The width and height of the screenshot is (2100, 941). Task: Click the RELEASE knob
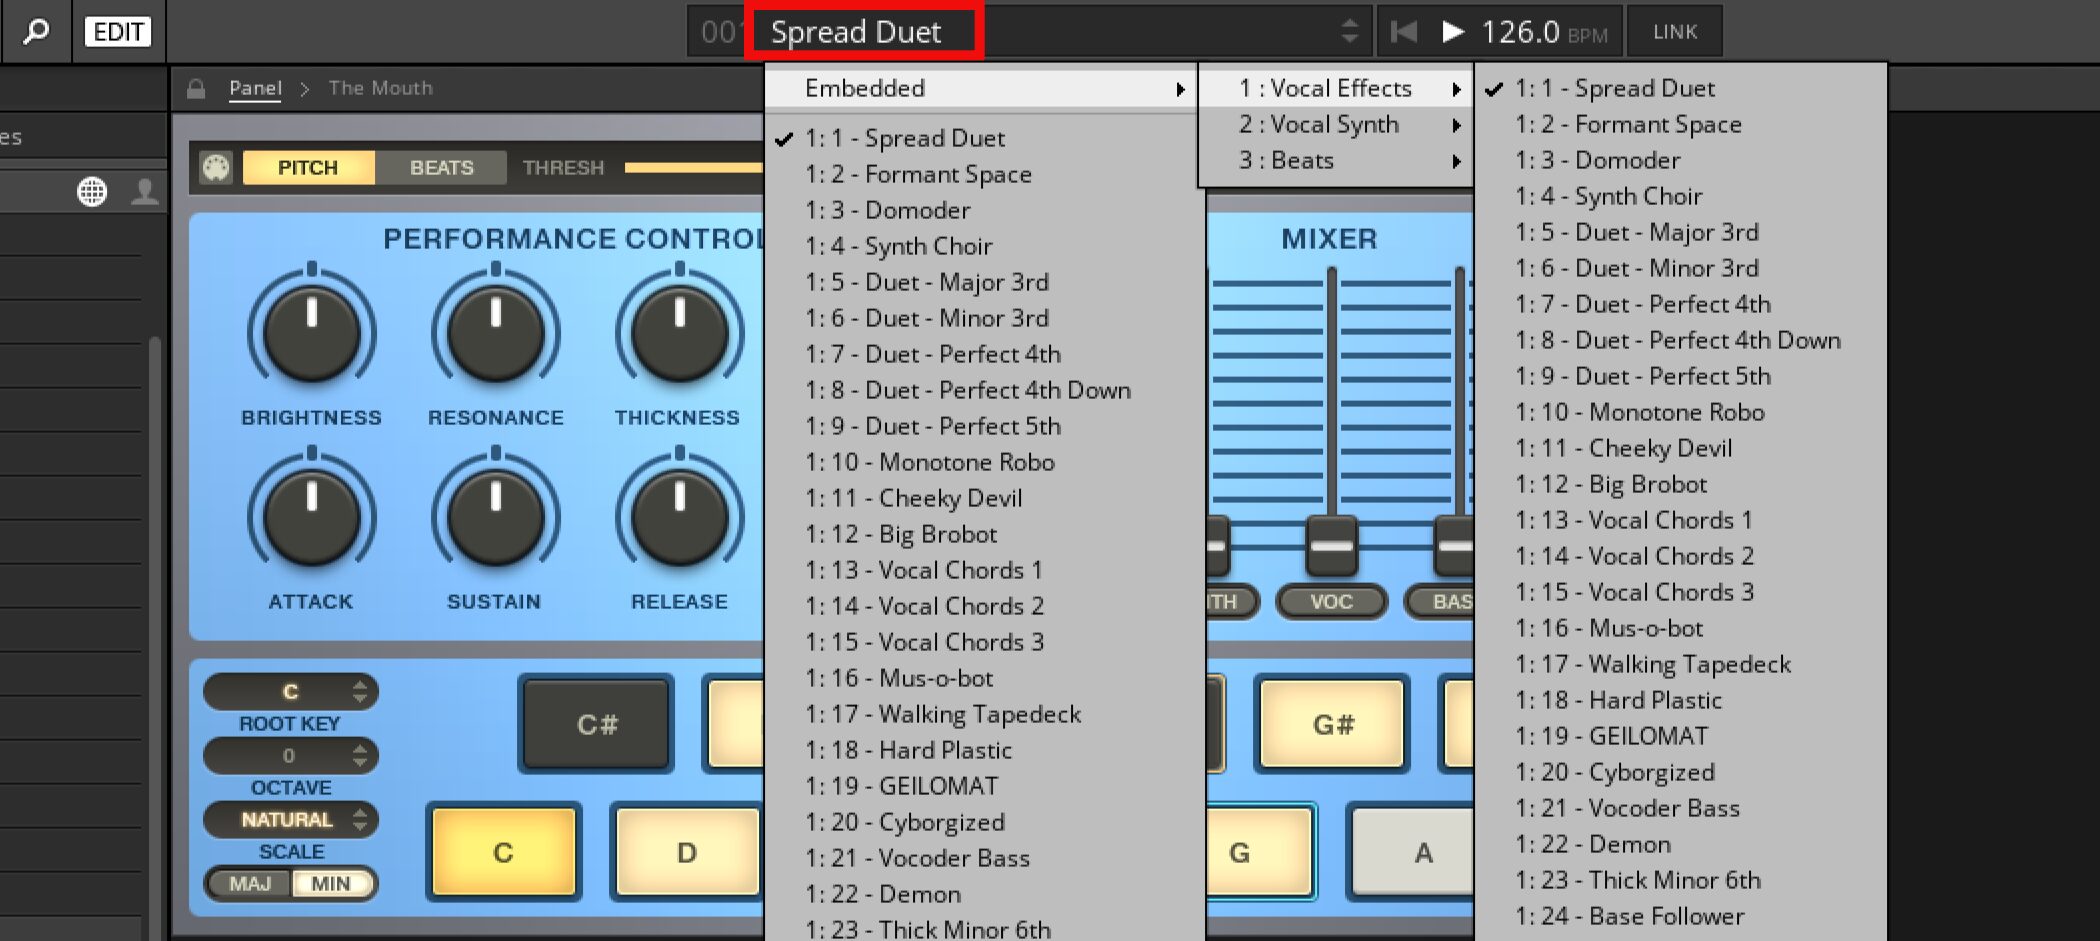pyautogui.click(x=680, y=518)
